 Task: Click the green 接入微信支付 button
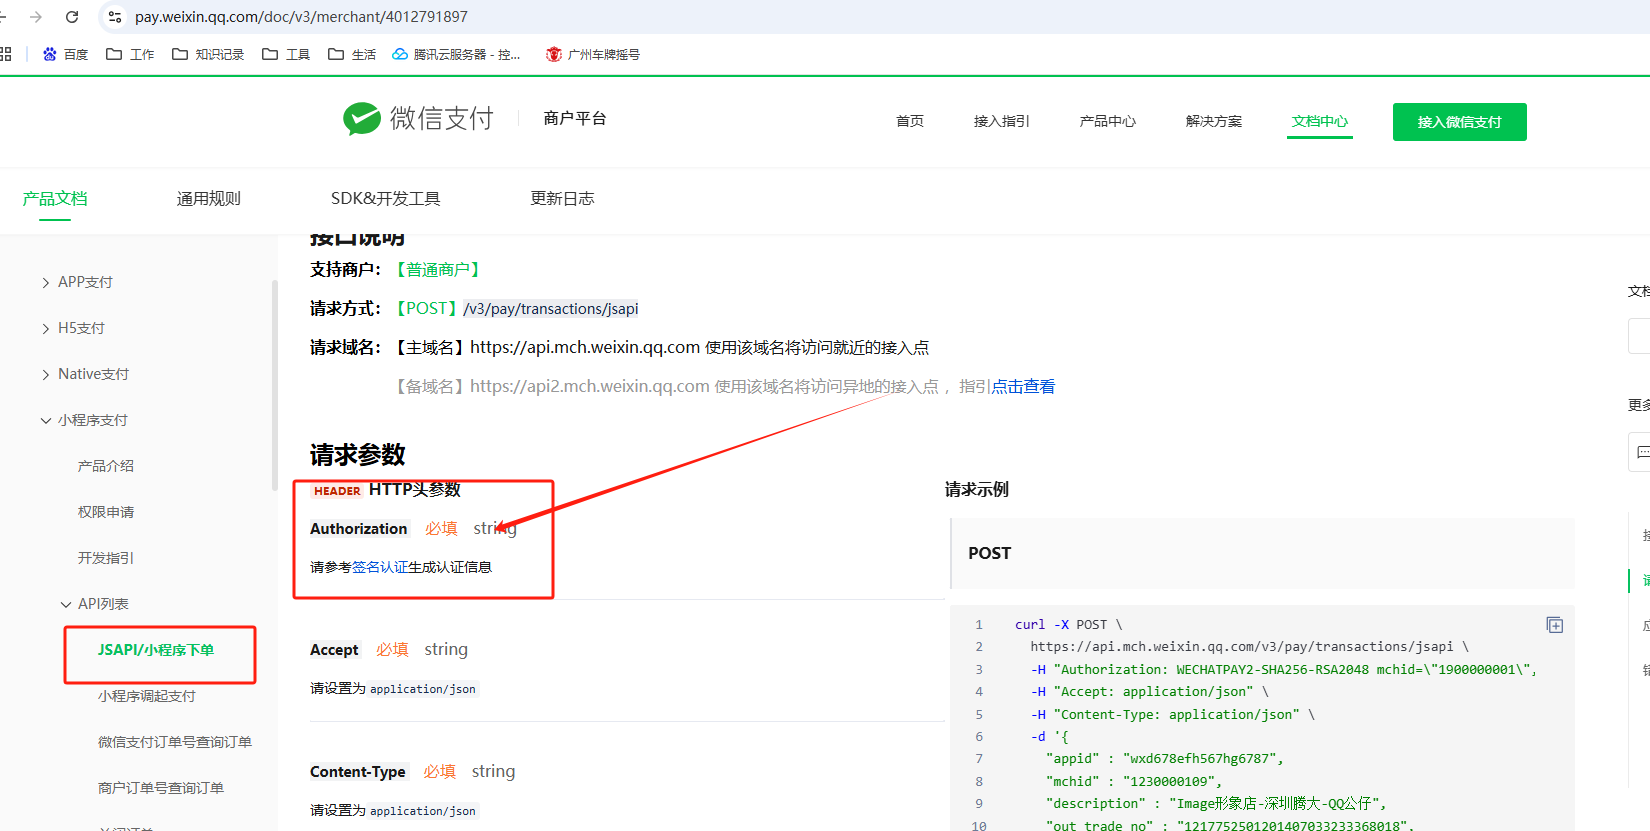pos(1459,122)
